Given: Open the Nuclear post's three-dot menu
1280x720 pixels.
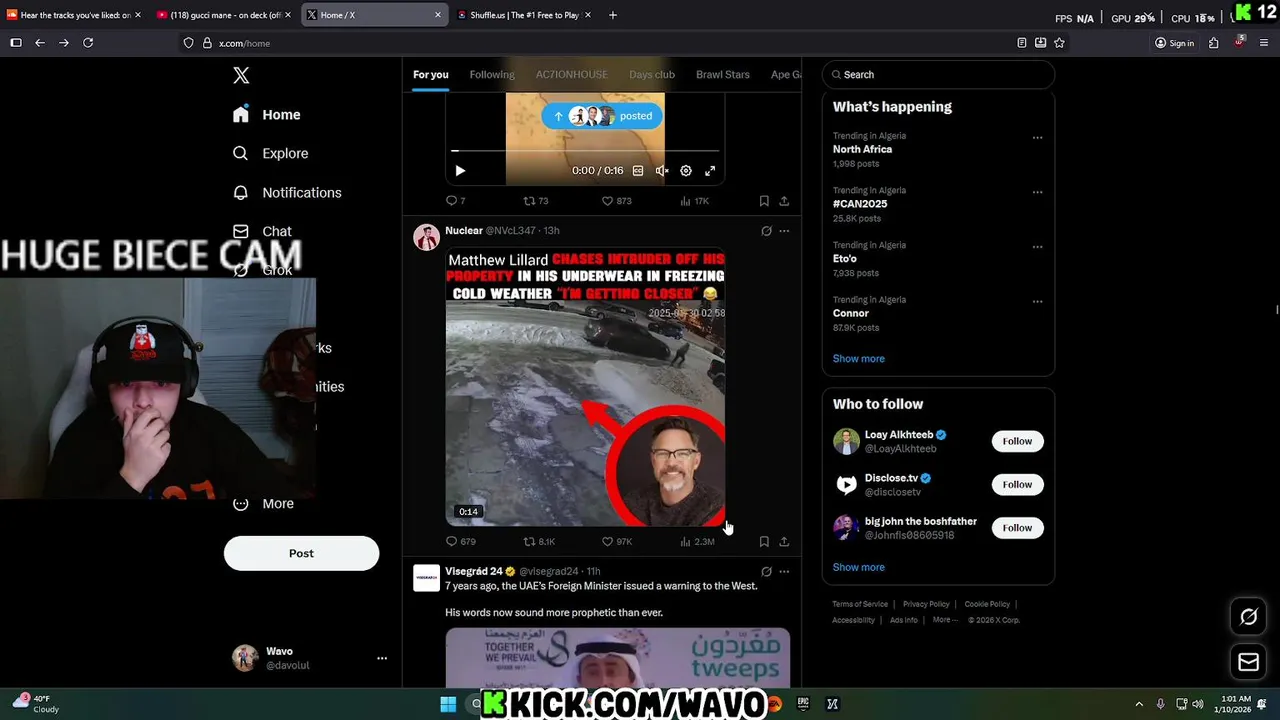Looking at the screenshot, I should pyautogui.click(x=784, y=231).
